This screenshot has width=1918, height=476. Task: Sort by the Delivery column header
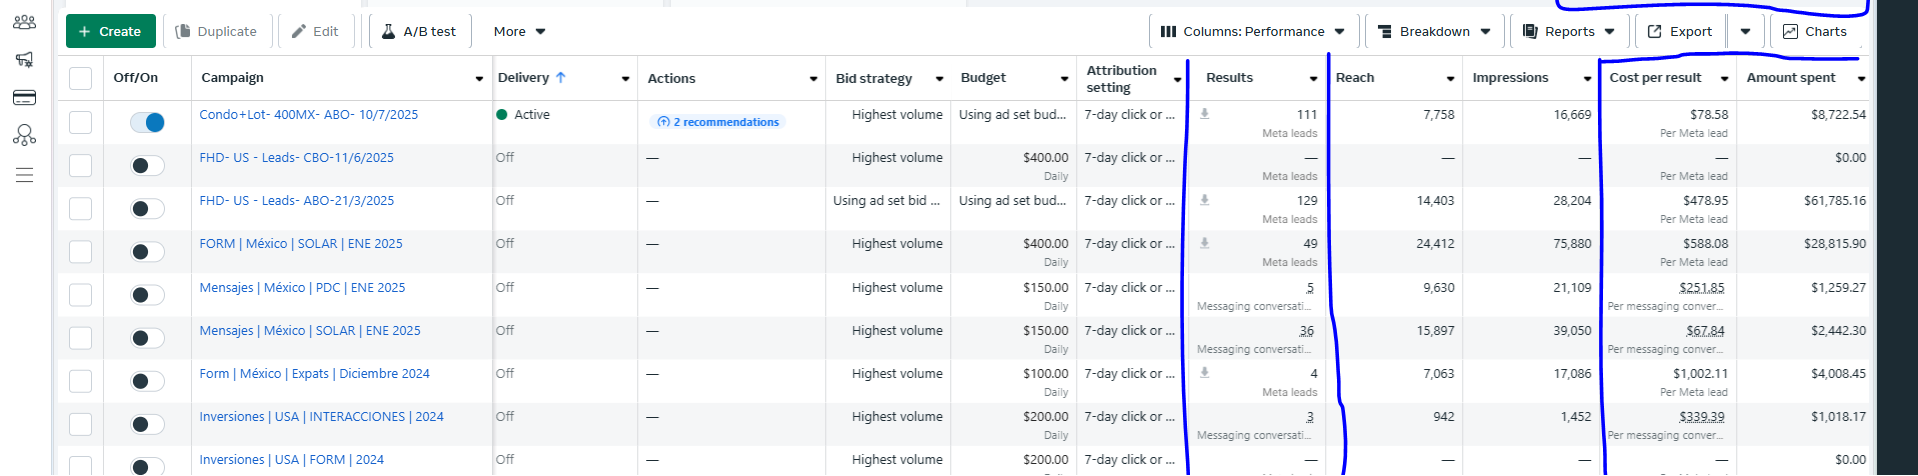click(x=524, y=78)
